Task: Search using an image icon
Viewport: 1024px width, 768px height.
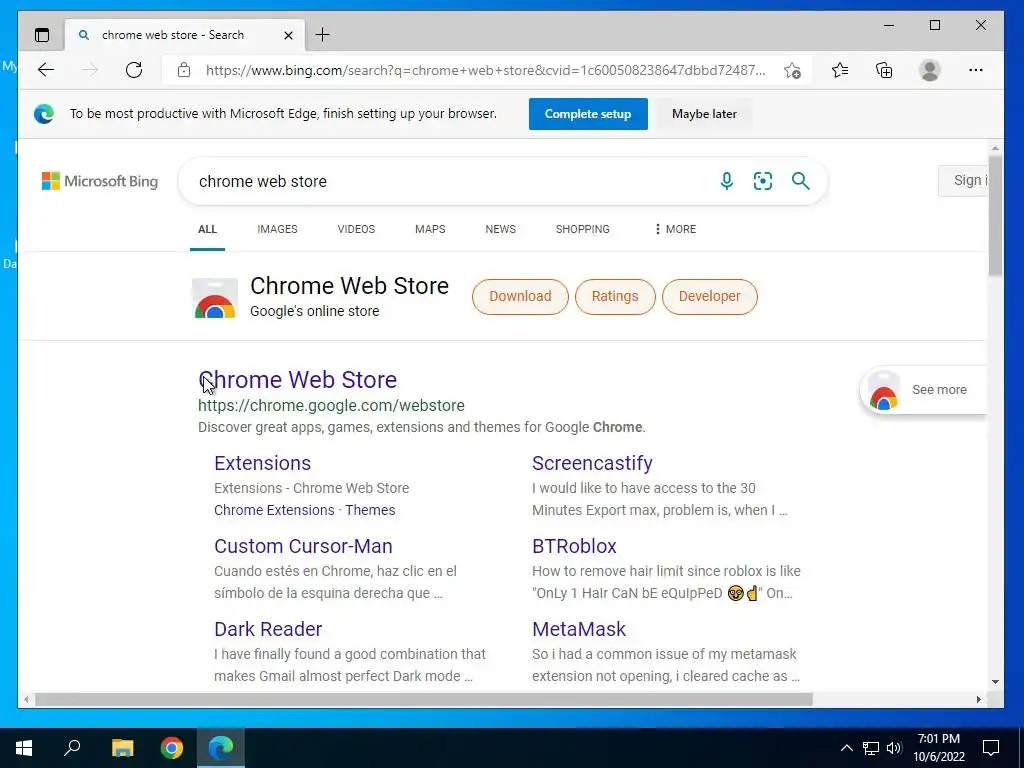Action: tap(763, 181)
